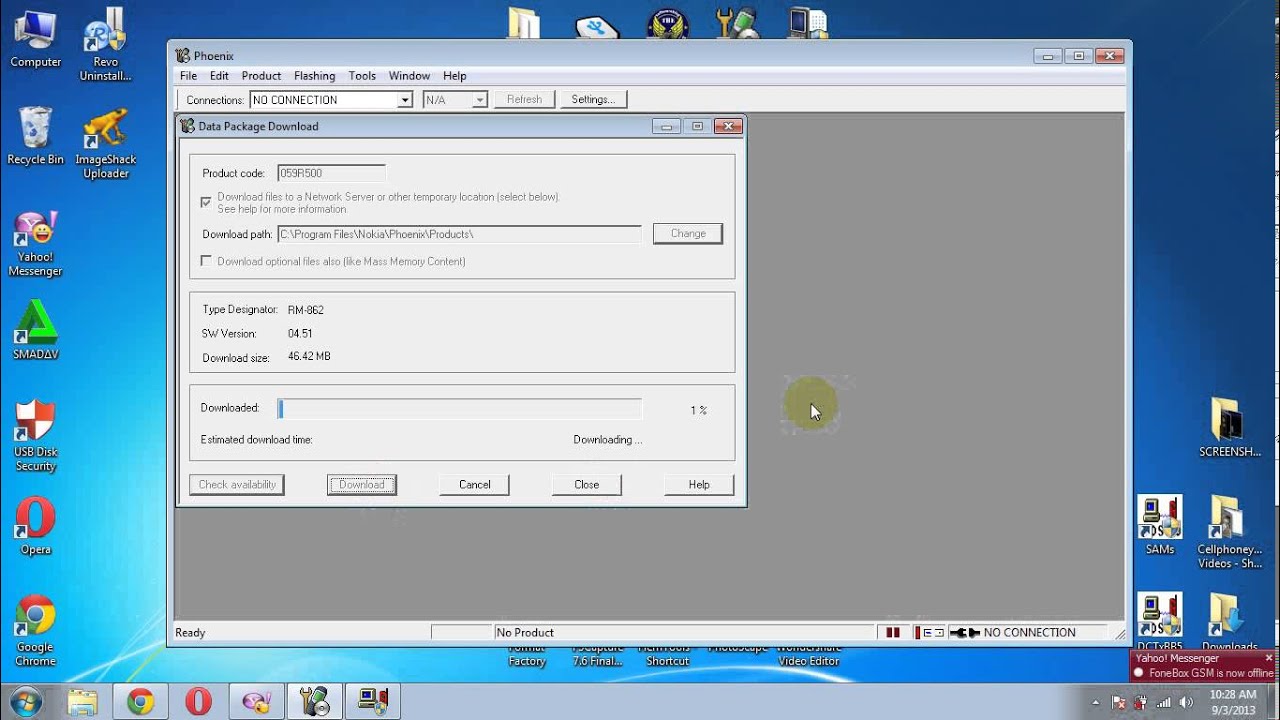Open the SAMs desktop shortcut

(1160, 526)
